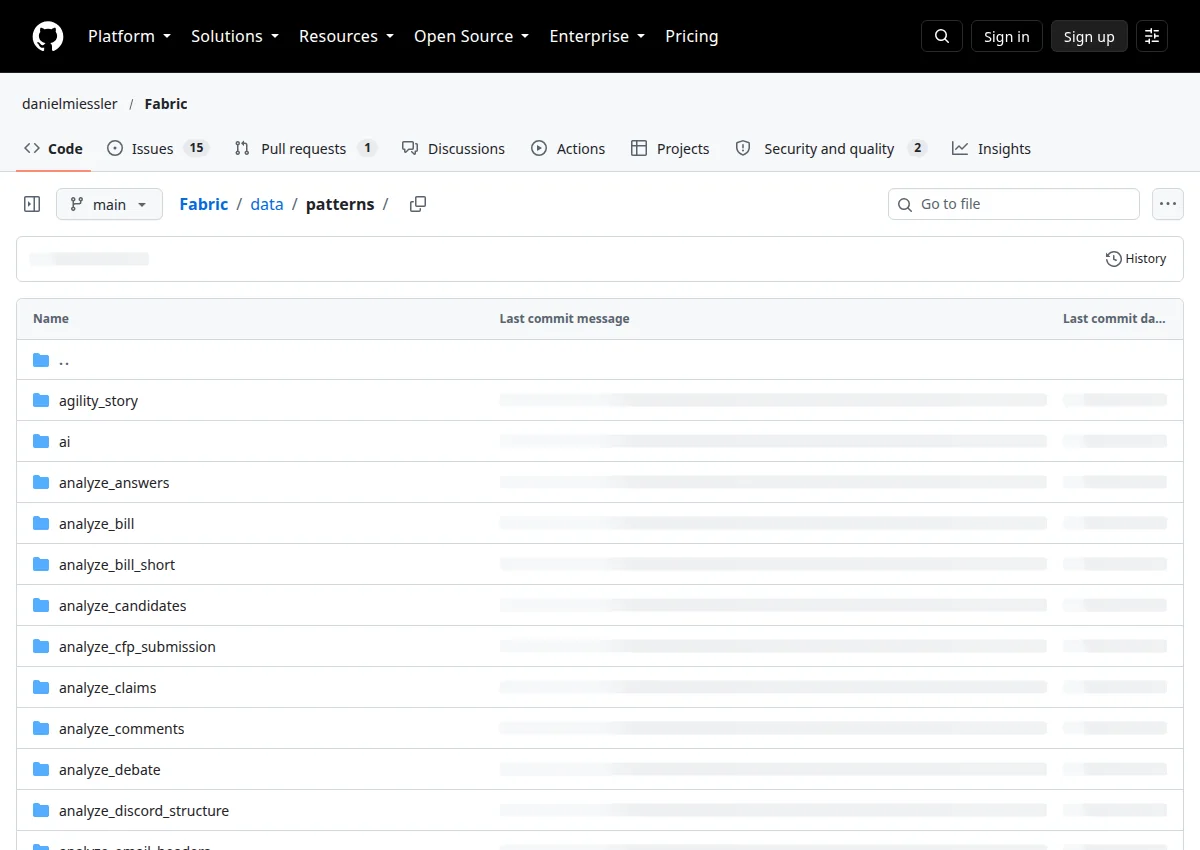1200x850 pixels.
Task: Go to the Actions tab
Action: point(568,149)
